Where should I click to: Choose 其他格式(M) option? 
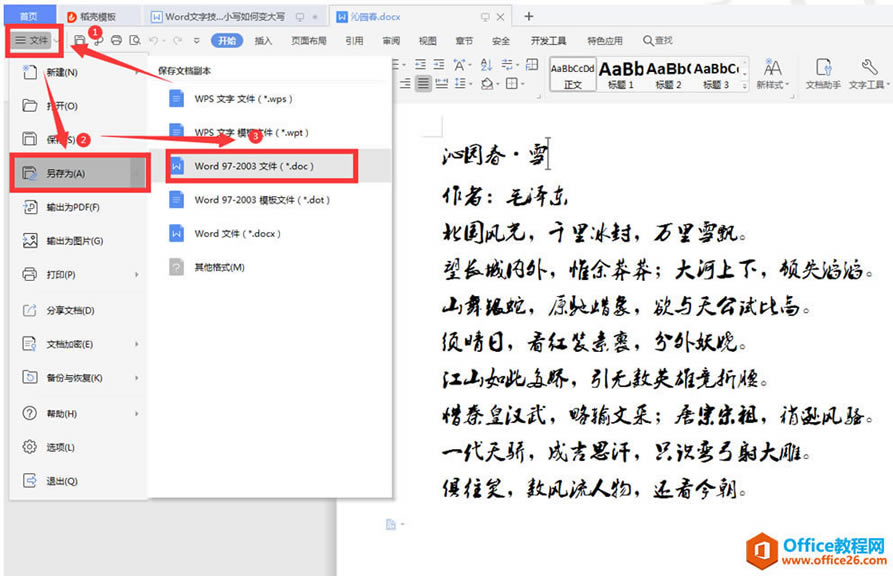tap(271, 267)
